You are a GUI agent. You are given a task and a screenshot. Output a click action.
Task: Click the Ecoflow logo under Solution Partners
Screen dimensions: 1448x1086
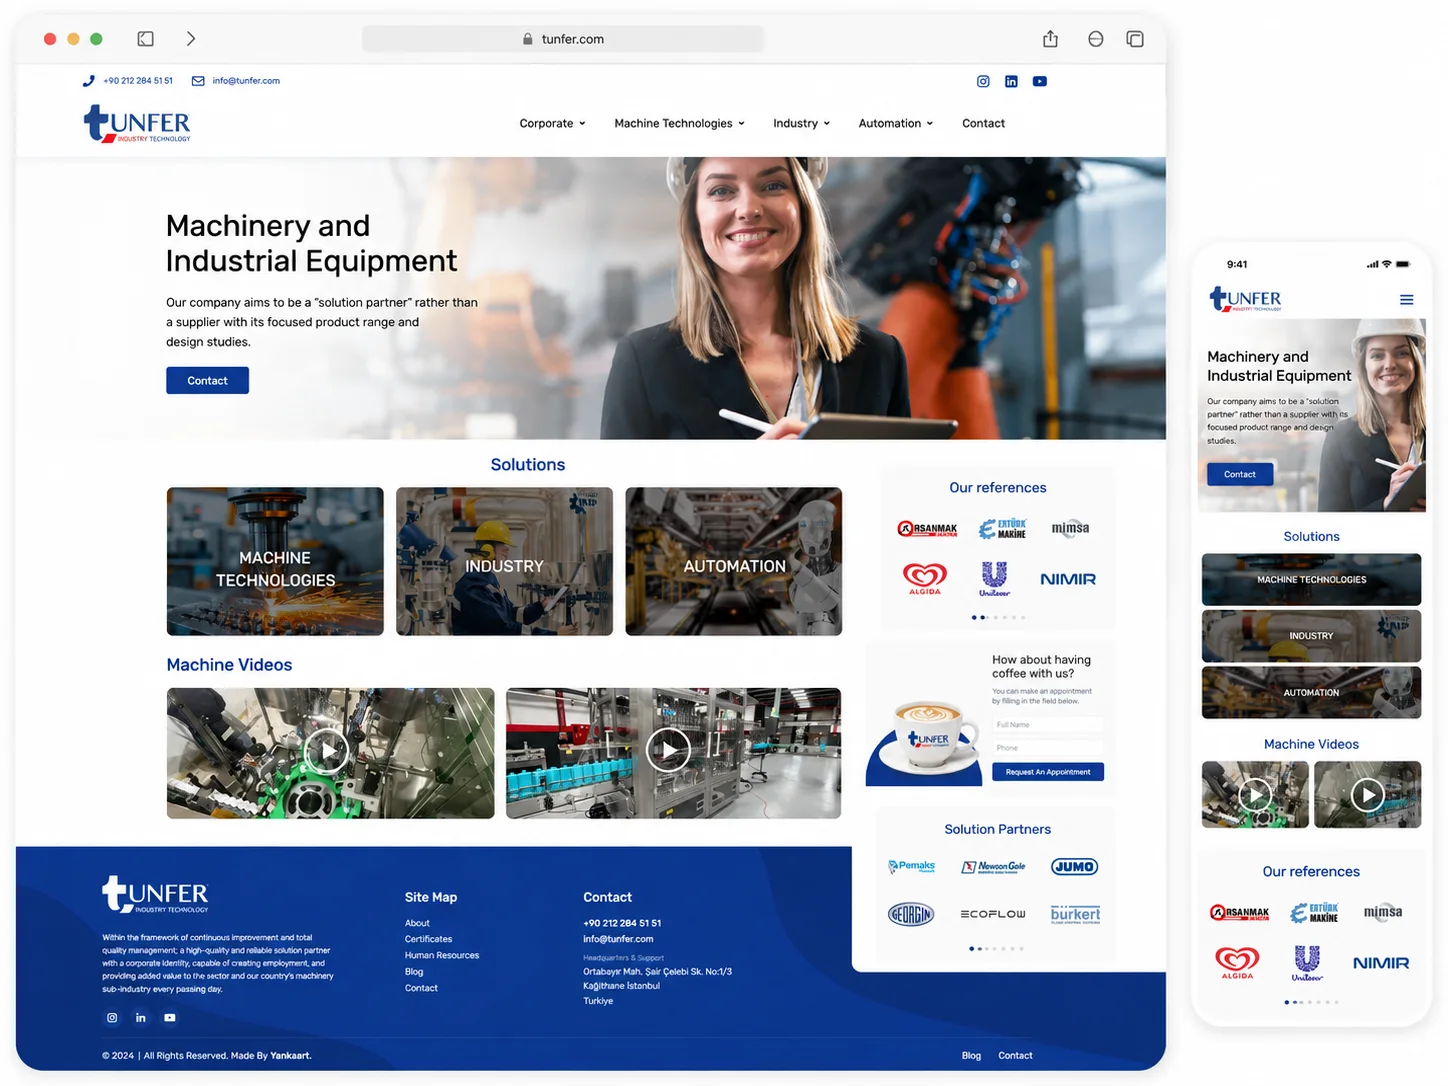pyautogui.click(x=993, y=914)
